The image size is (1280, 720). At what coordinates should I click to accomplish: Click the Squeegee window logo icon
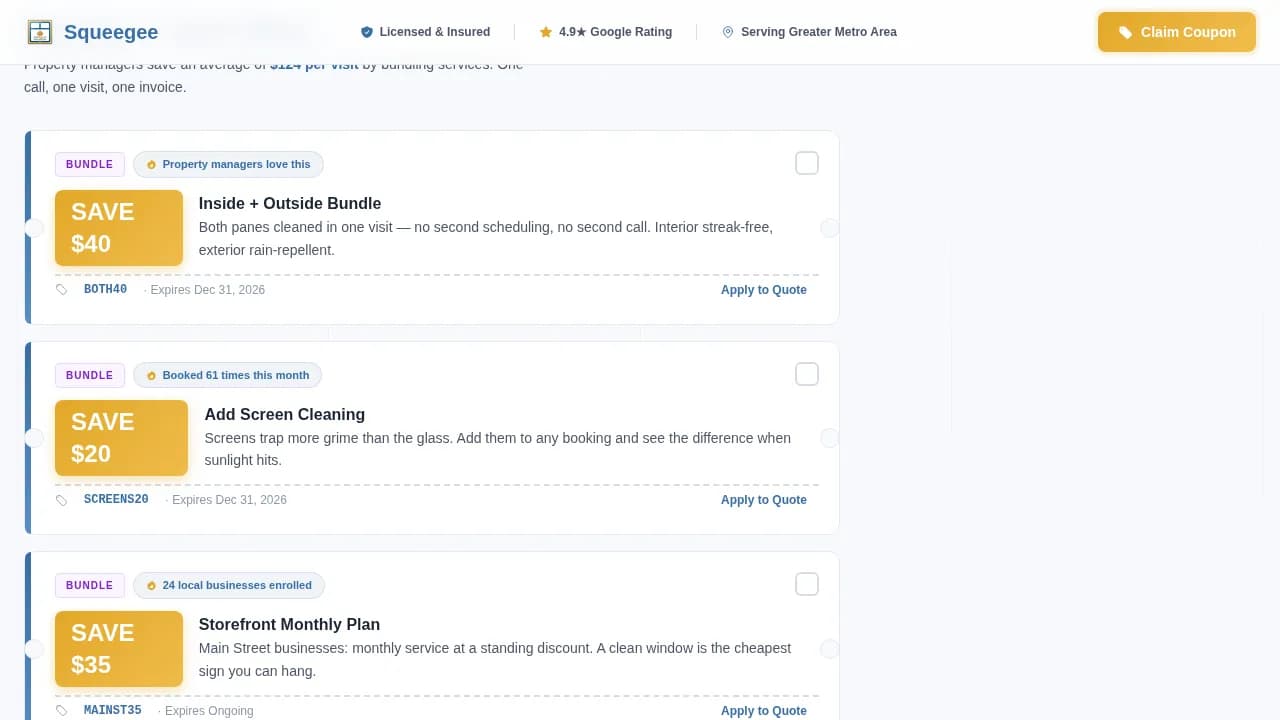[40, 32]
